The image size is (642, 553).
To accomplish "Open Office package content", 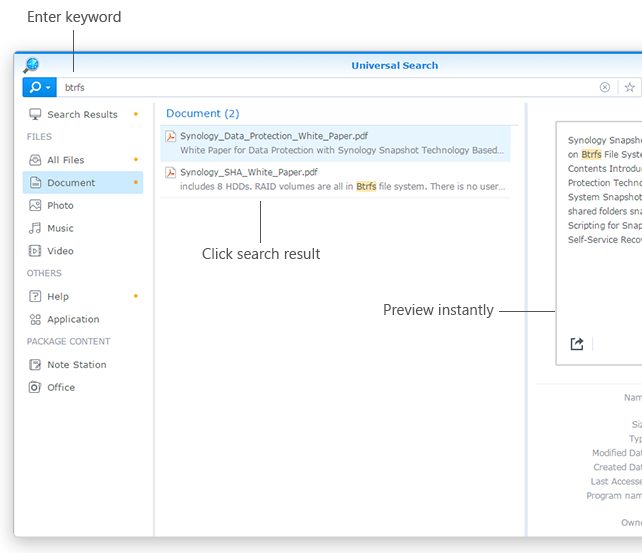I will tap(83, 387).
